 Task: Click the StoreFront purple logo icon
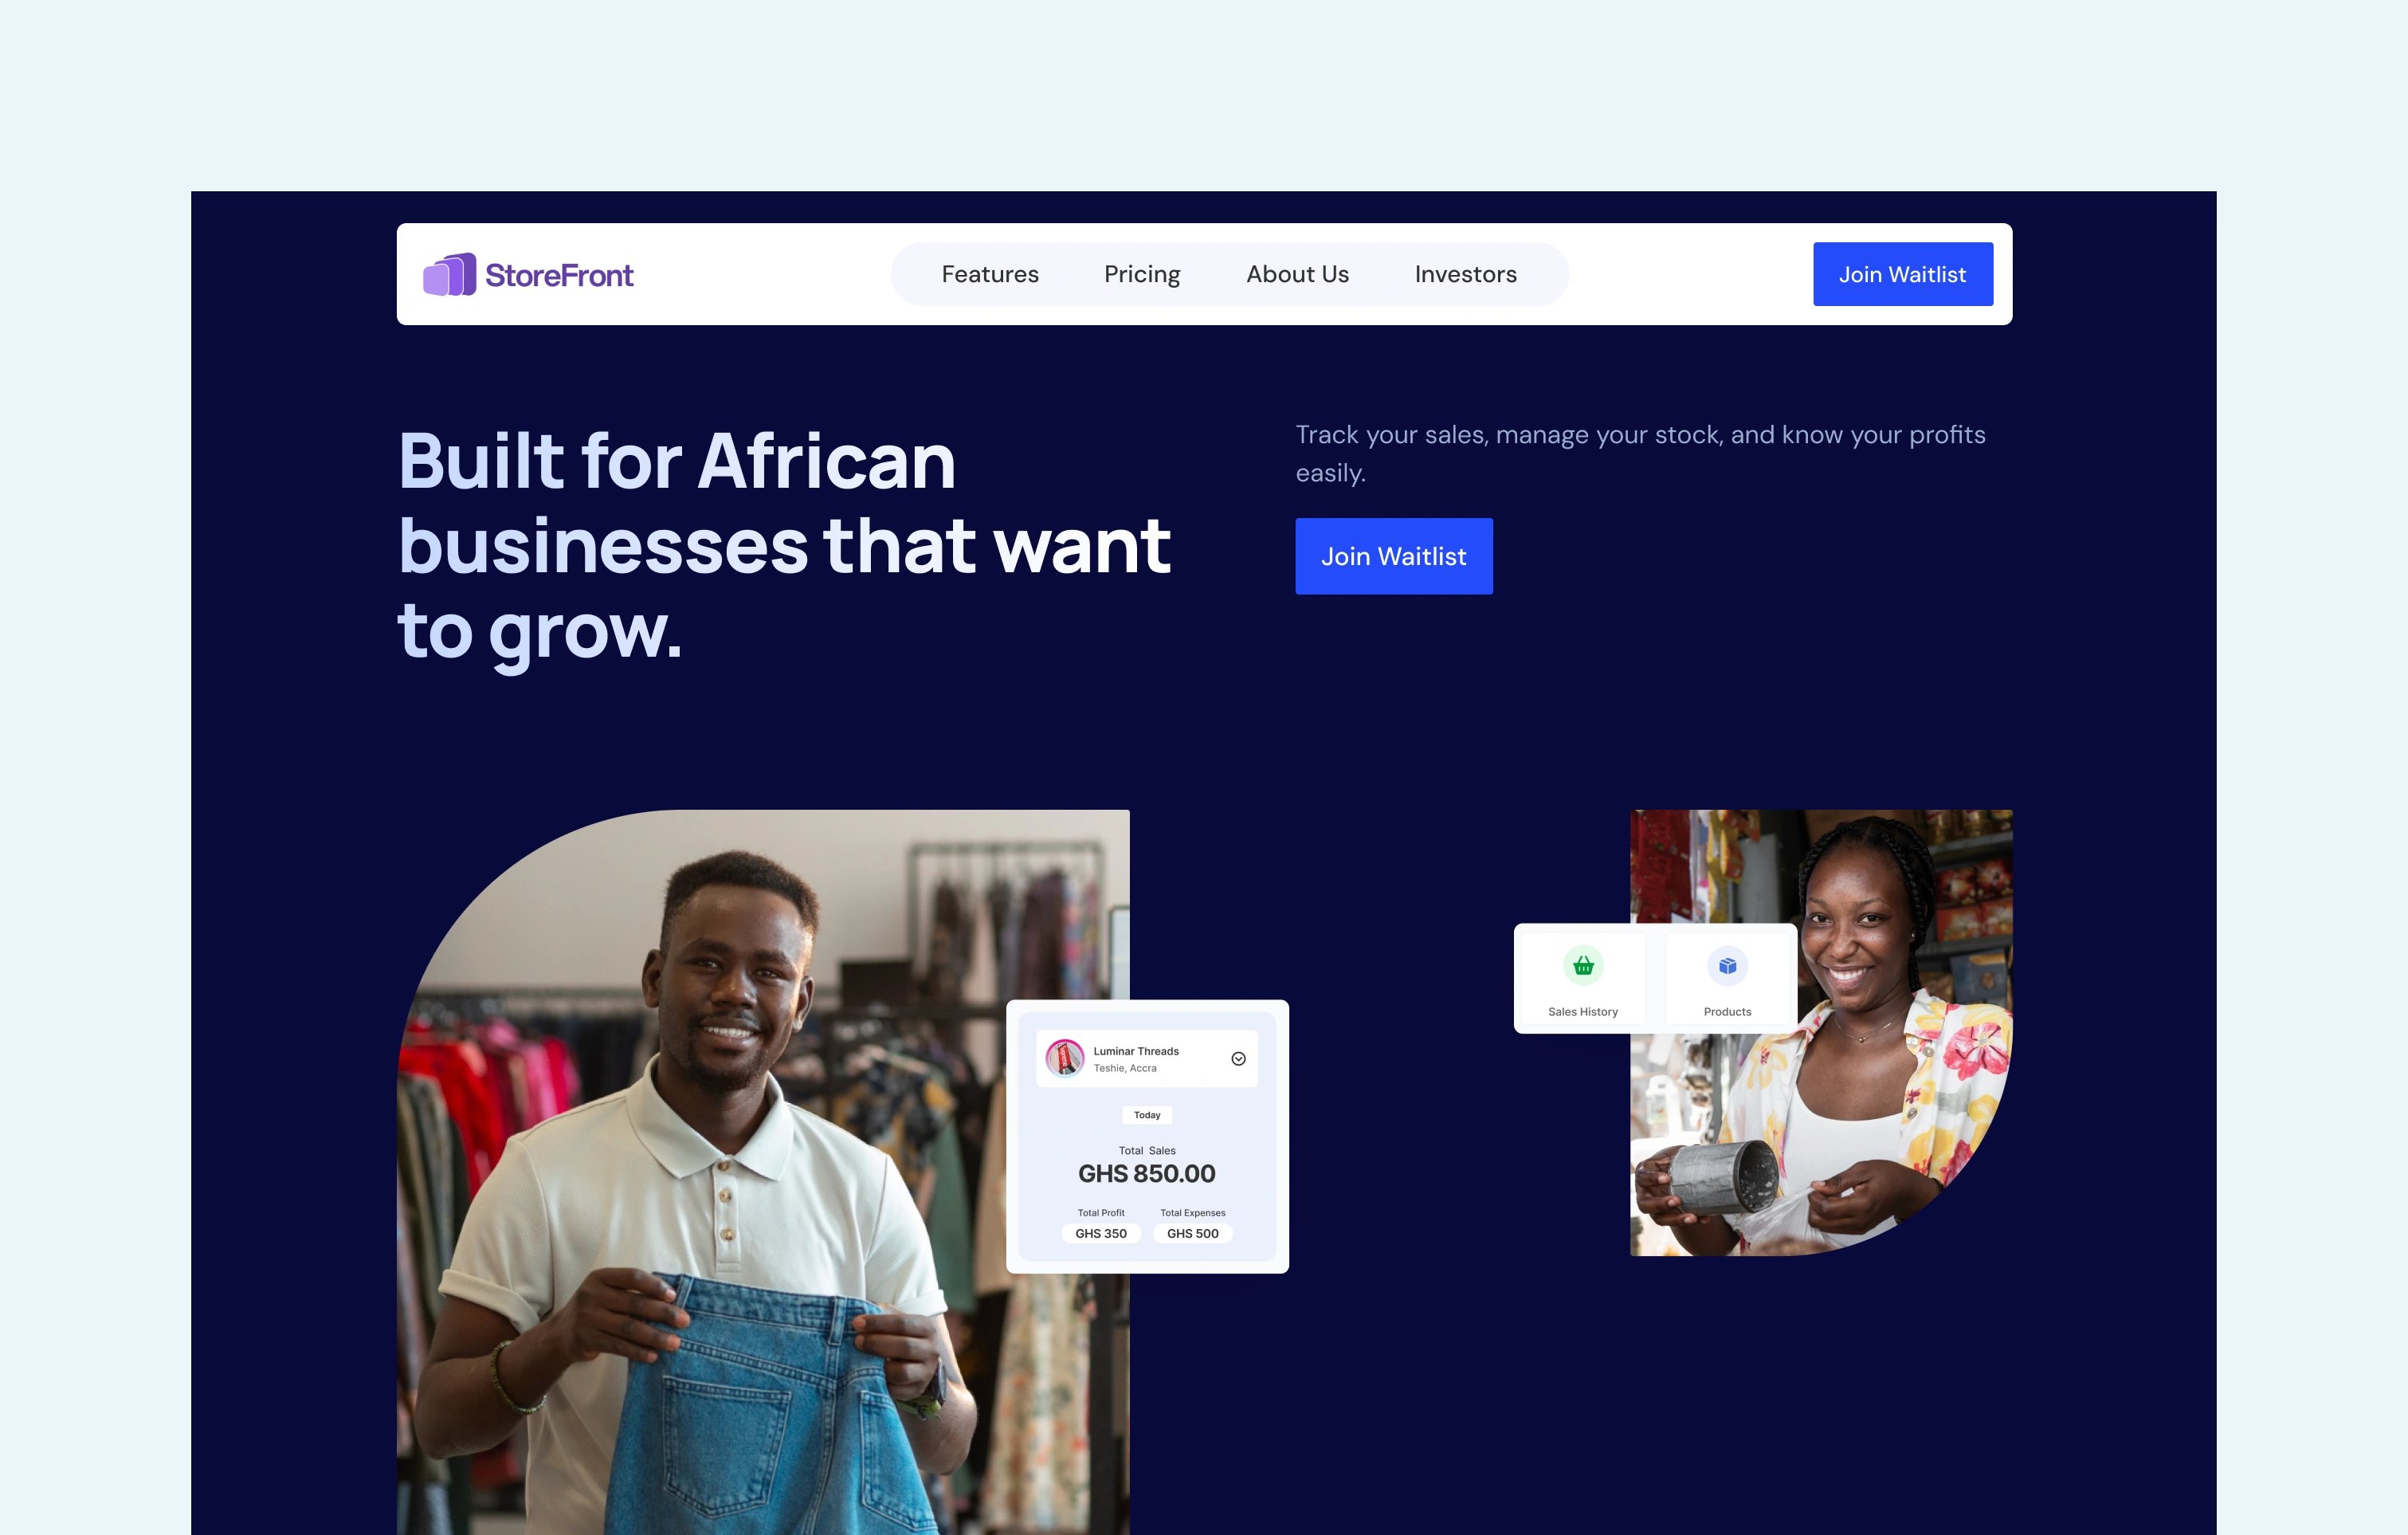tap(449, 274)
